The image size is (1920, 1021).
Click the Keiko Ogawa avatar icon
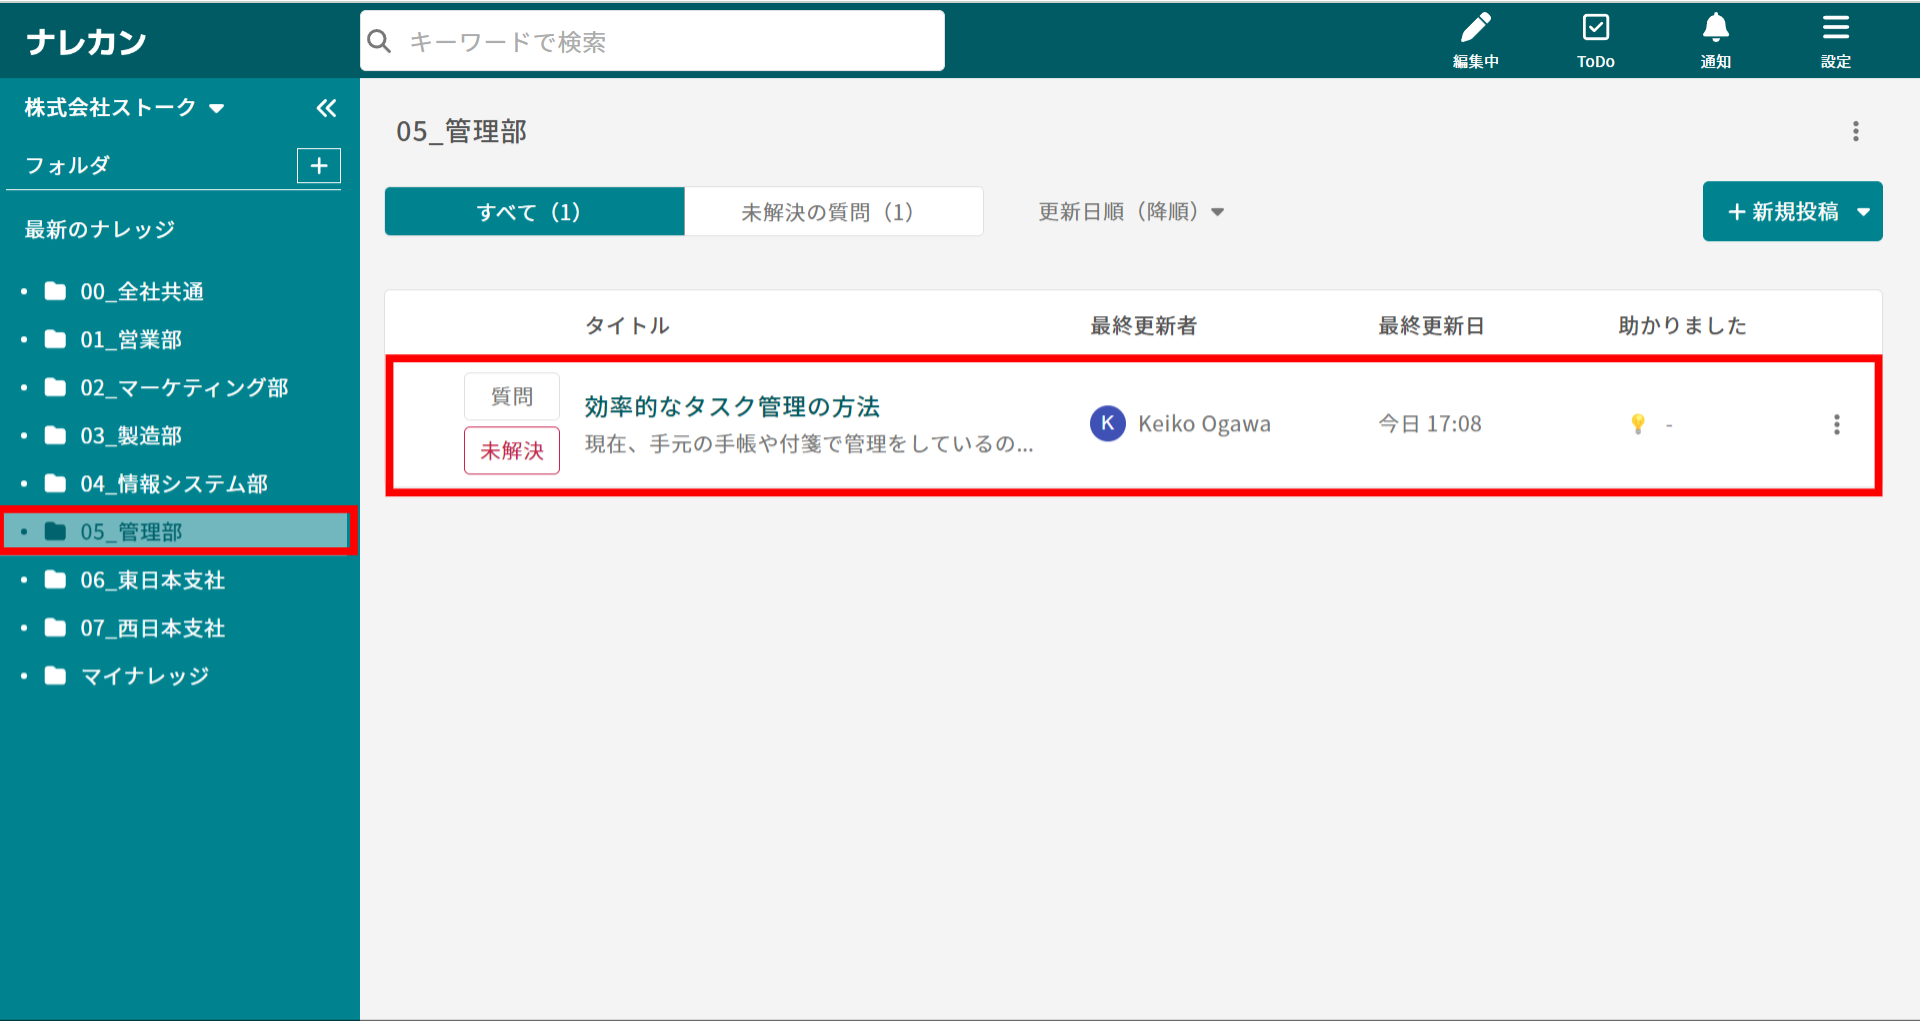tap(1107, 424)
